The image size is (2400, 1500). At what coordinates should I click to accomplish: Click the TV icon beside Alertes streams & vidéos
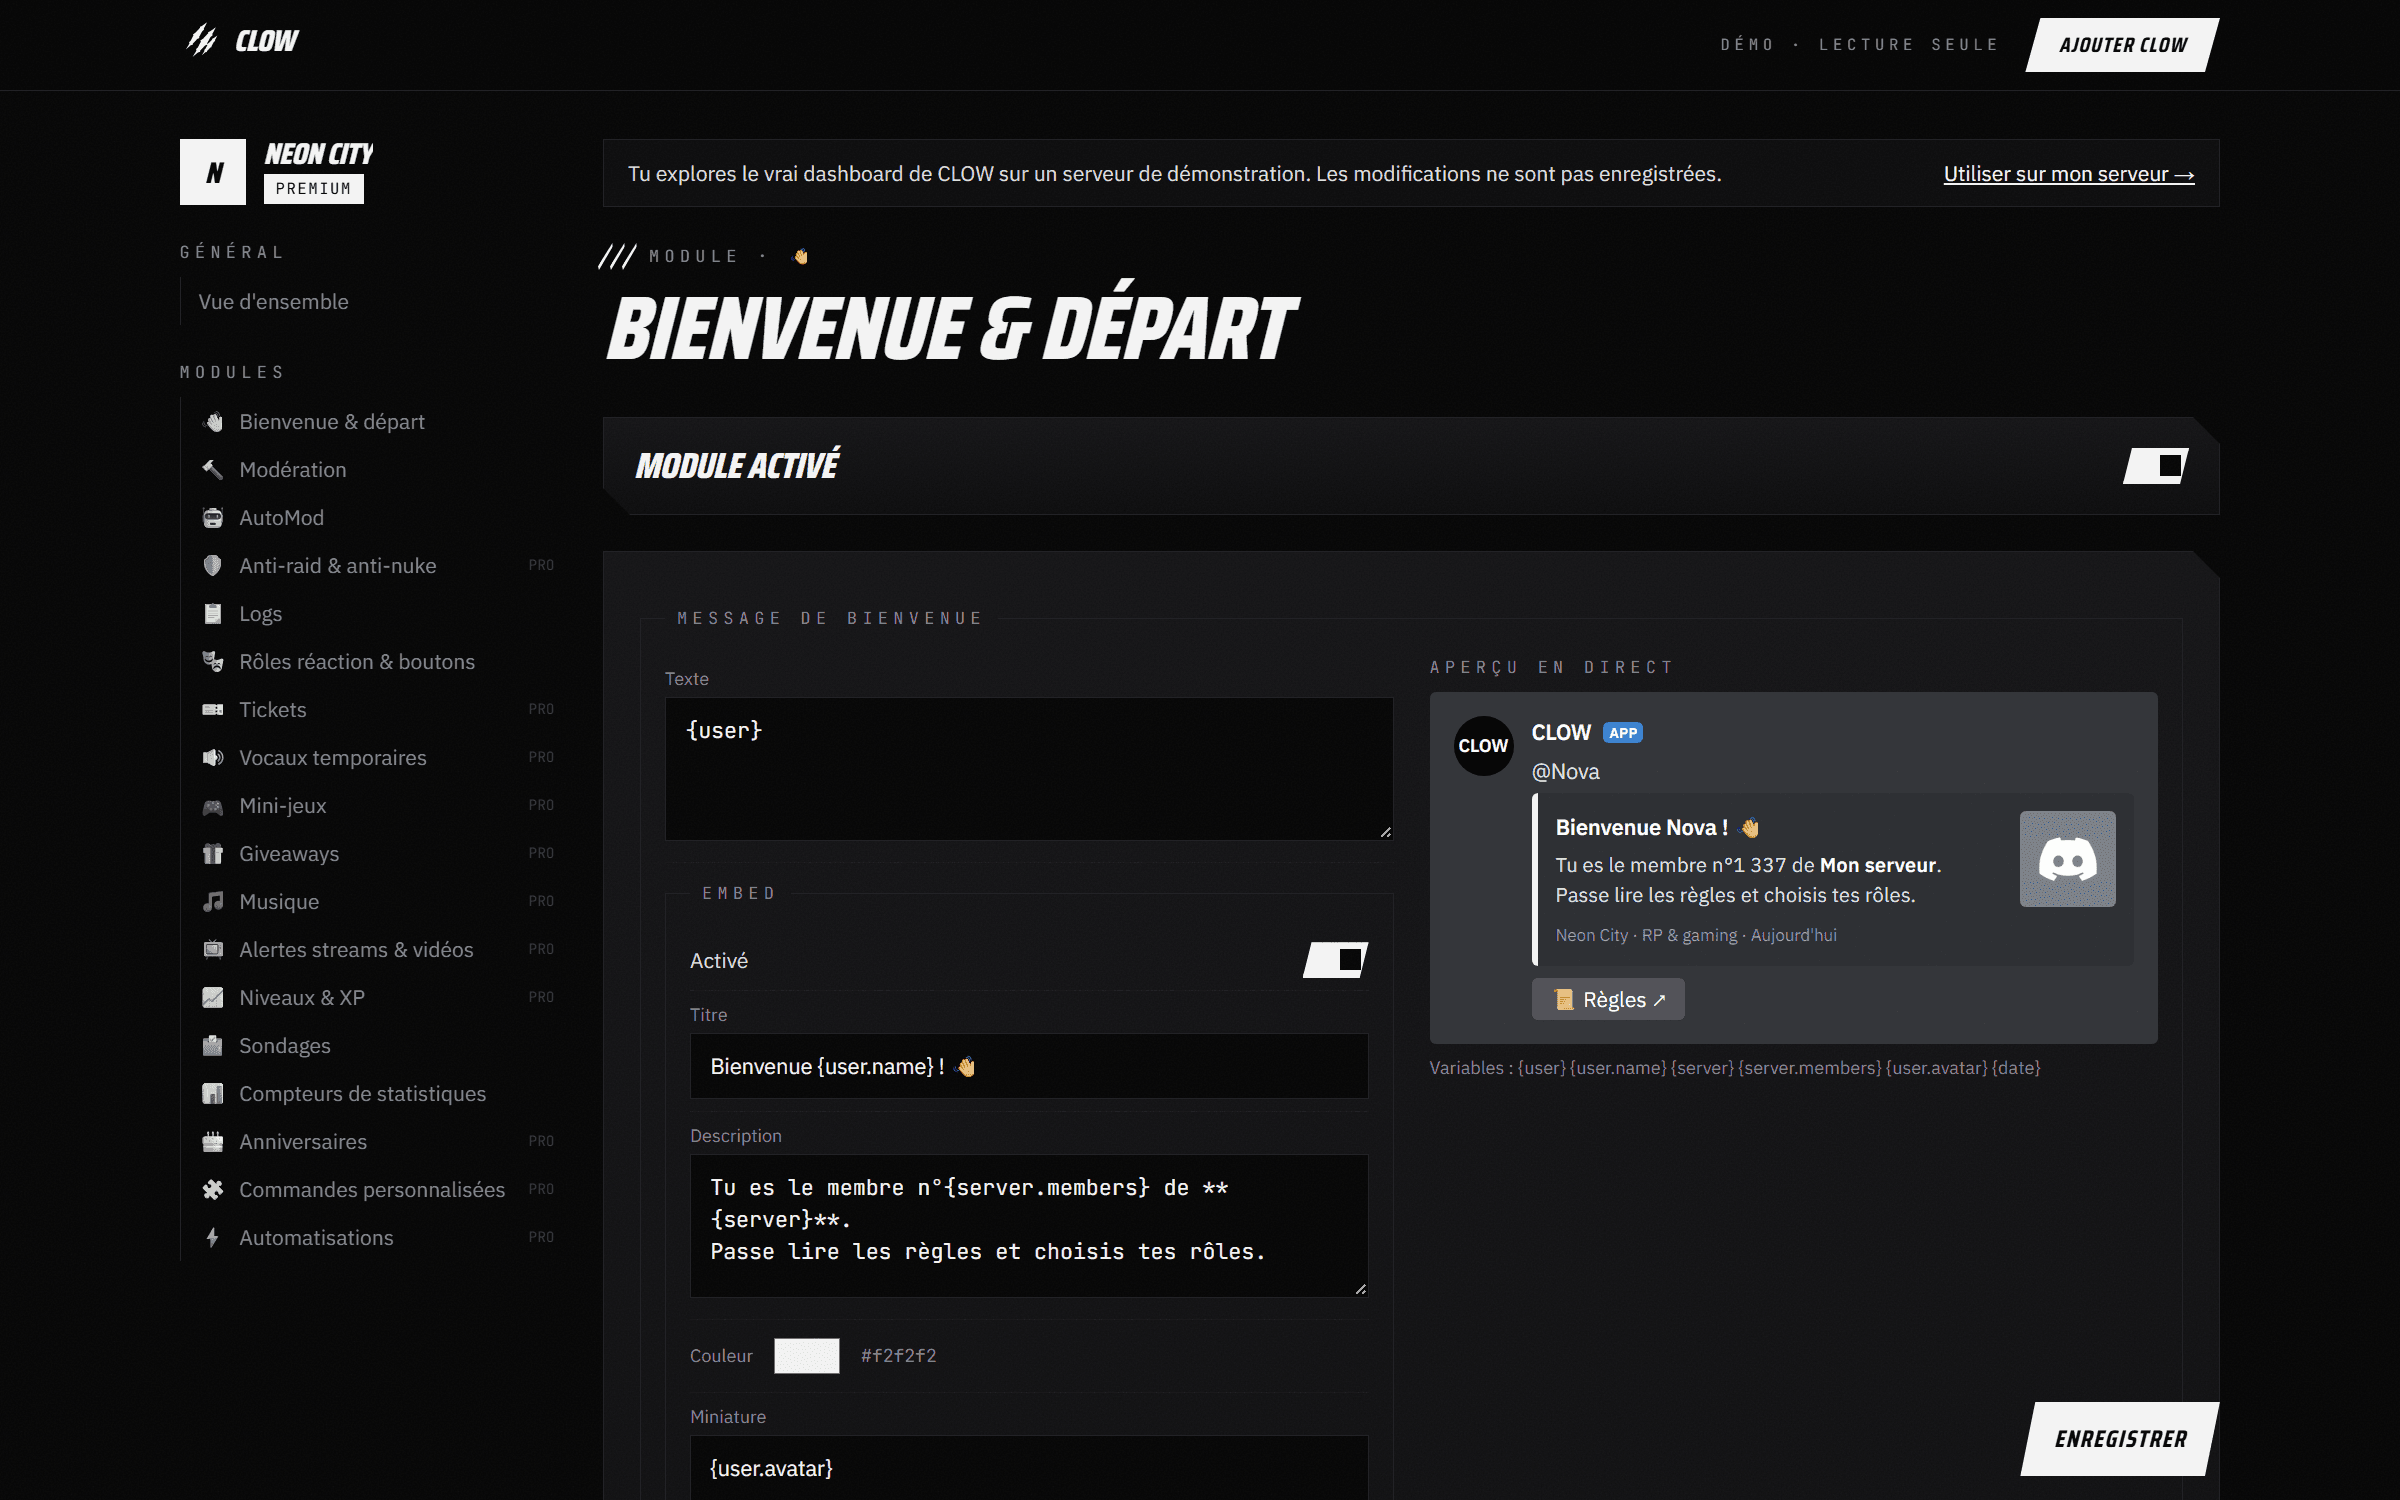click(x=213, y=950)
